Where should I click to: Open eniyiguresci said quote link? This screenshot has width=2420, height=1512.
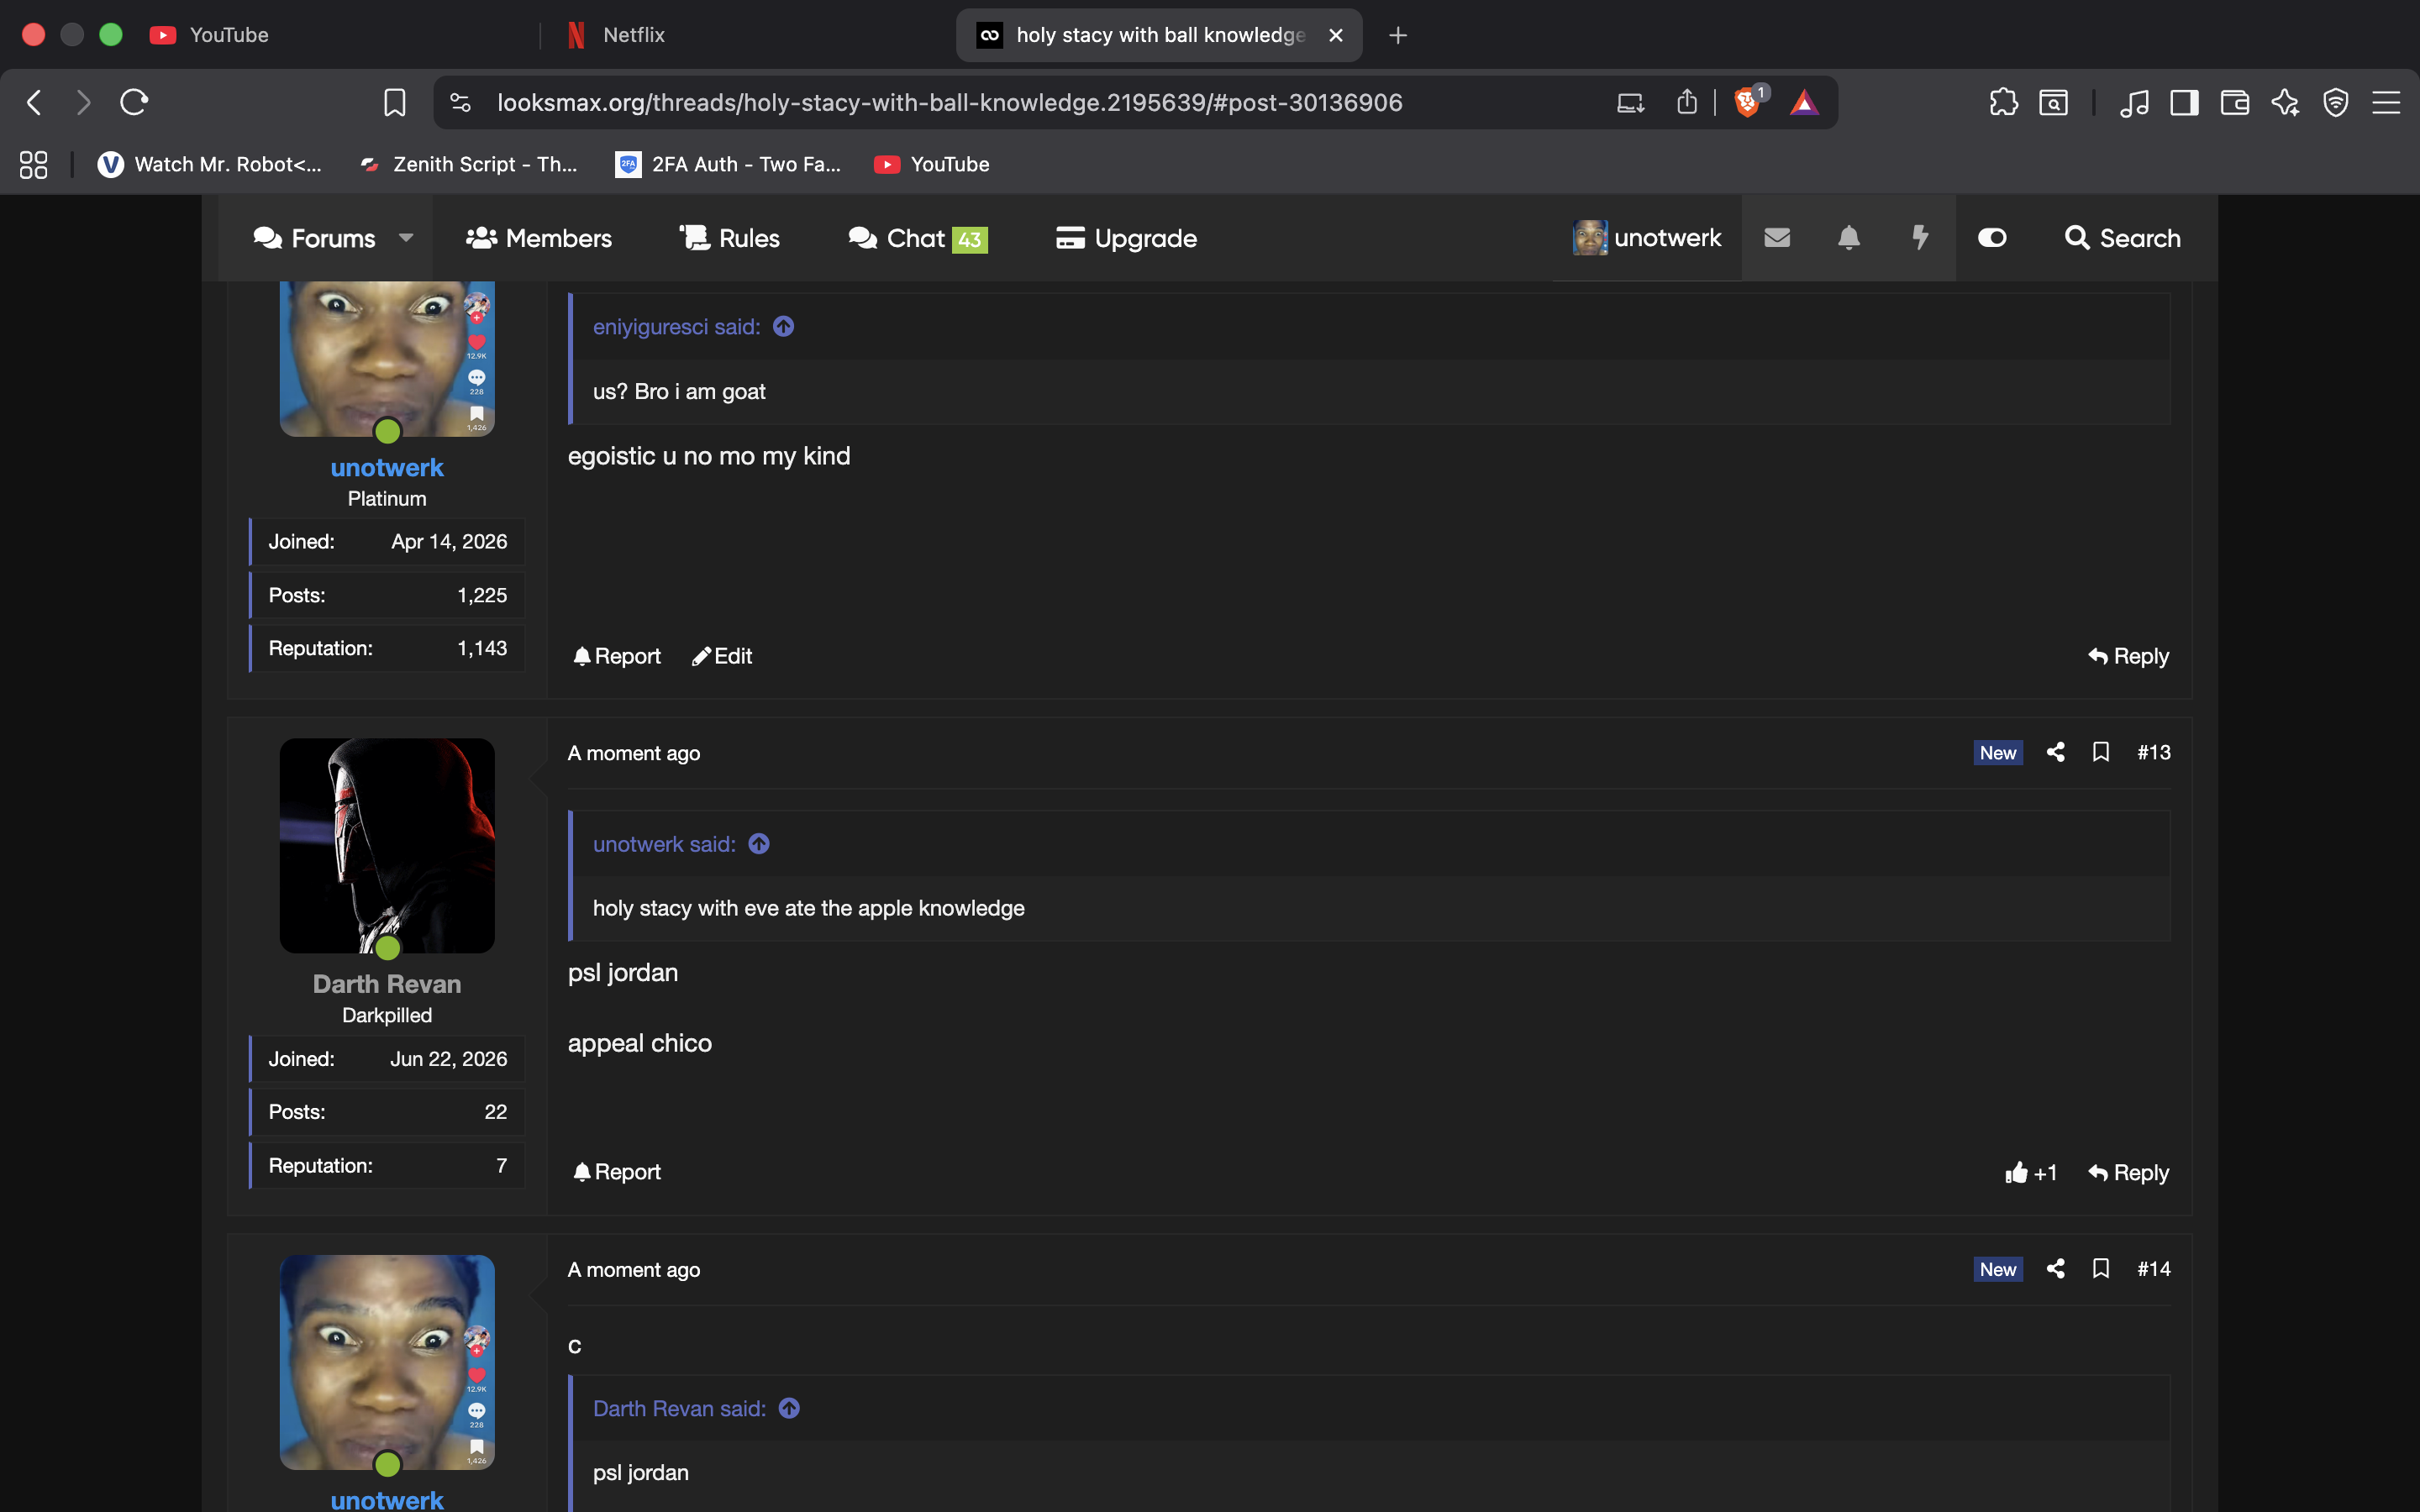(x=677, y=327)
